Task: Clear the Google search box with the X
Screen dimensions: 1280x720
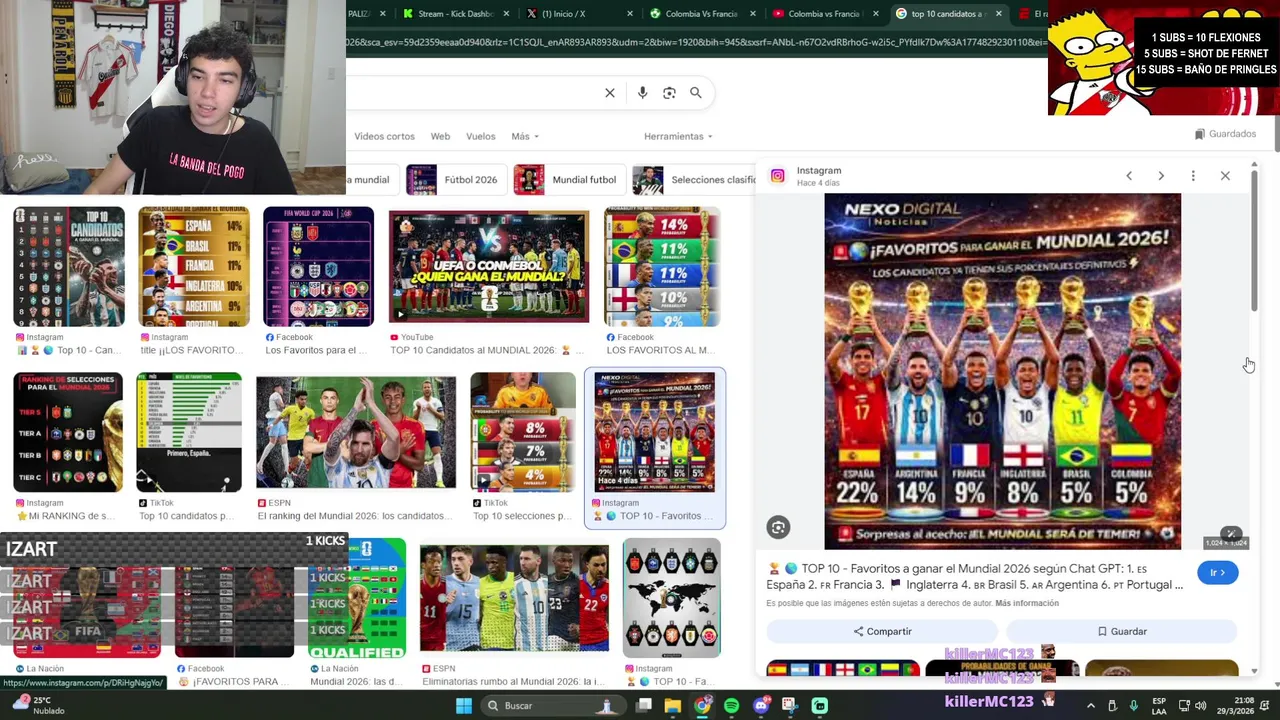Action: coord(610,93)
